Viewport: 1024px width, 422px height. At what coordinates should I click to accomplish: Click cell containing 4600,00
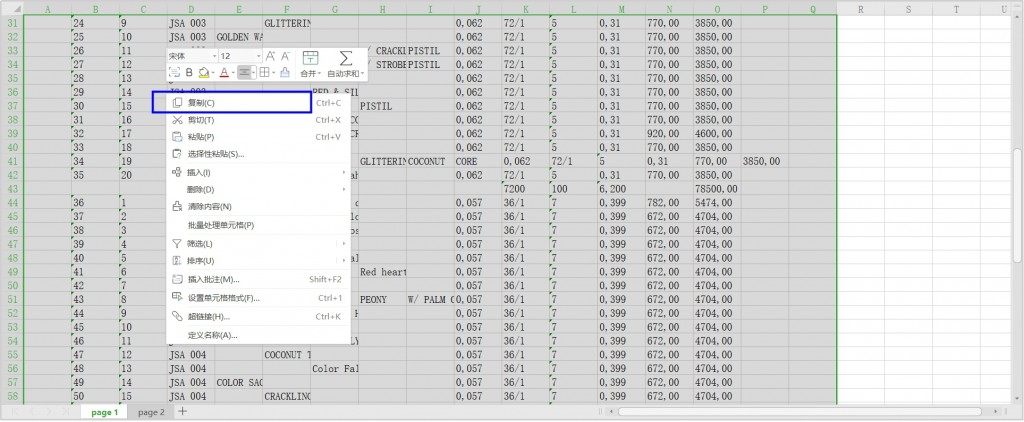(x=717, y=133)
